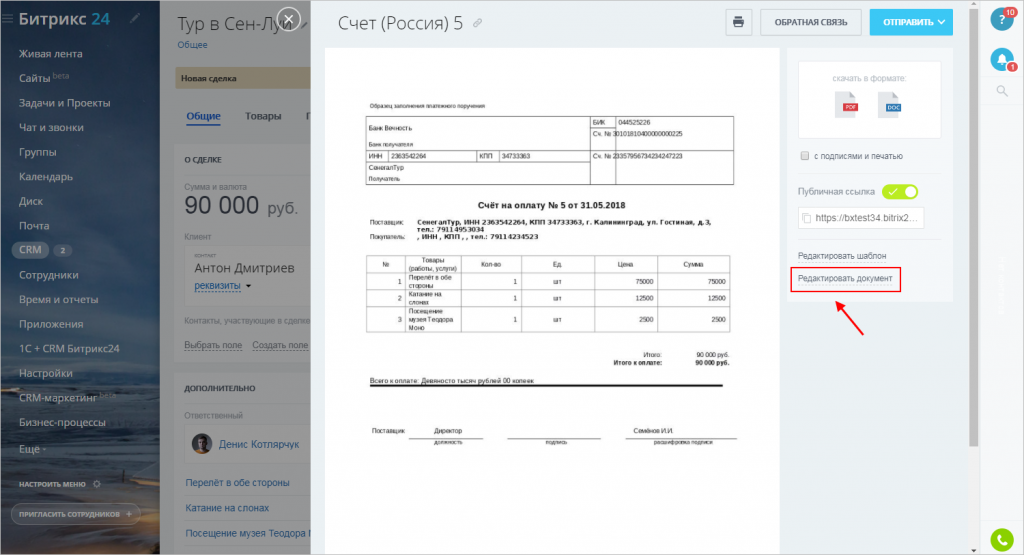This screenshot has height=555, width=1024.
Task: Open Бизнес-процессы in sidebar
Action: click(x=62, y=422)
